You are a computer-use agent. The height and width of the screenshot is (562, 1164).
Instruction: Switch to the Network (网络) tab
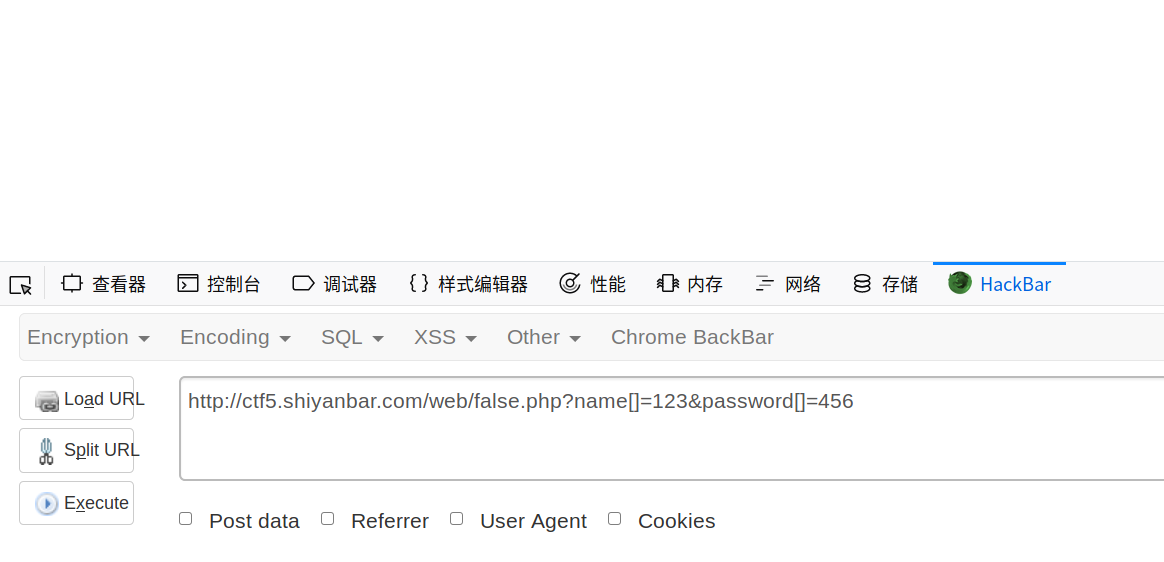pos(788,284)
